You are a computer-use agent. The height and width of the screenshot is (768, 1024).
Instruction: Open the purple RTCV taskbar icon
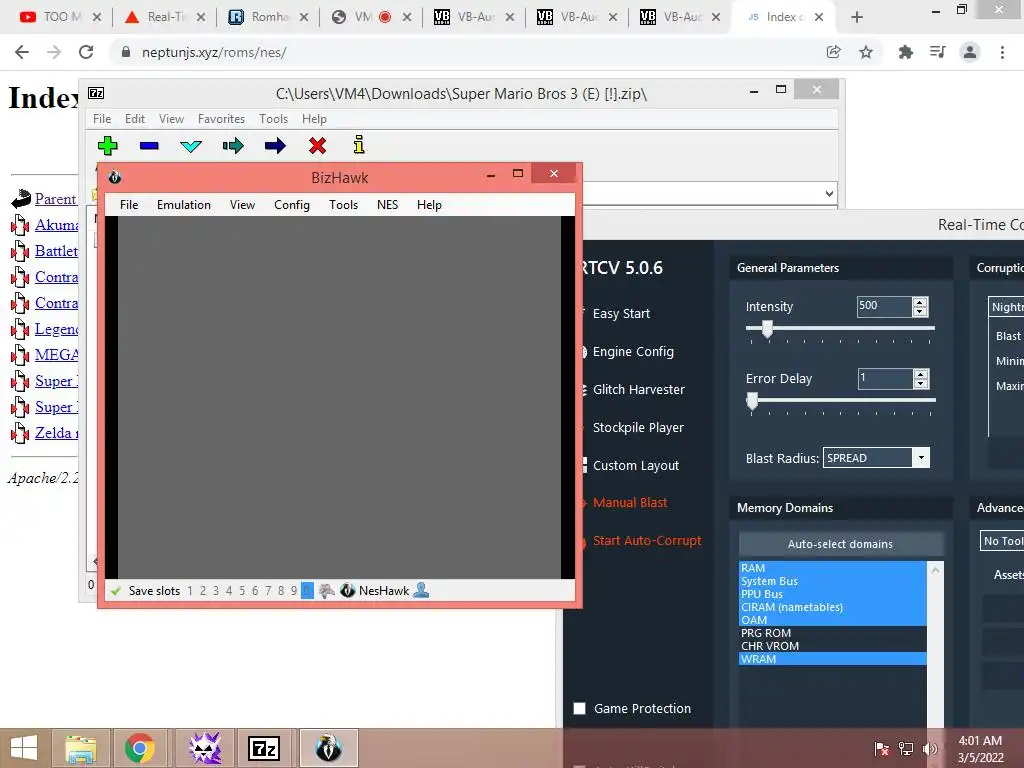(x=204, y=748)
